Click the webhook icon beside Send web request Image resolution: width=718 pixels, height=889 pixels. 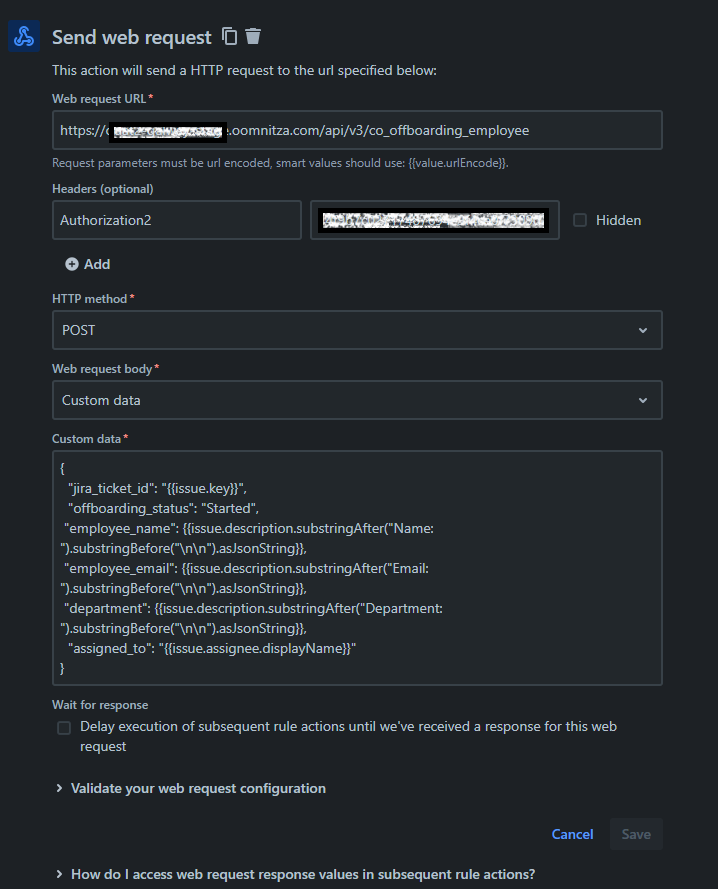pyautogui.click(x=23, y=37)
